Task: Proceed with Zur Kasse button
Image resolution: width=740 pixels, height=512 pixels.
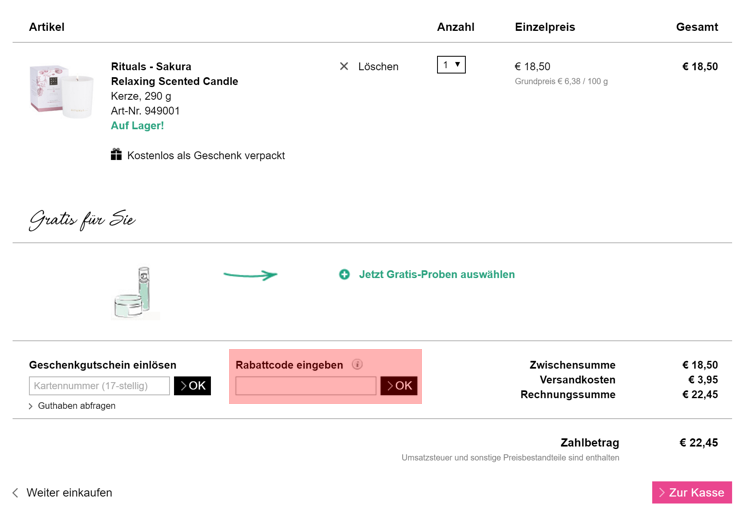Action: point(692,492)
